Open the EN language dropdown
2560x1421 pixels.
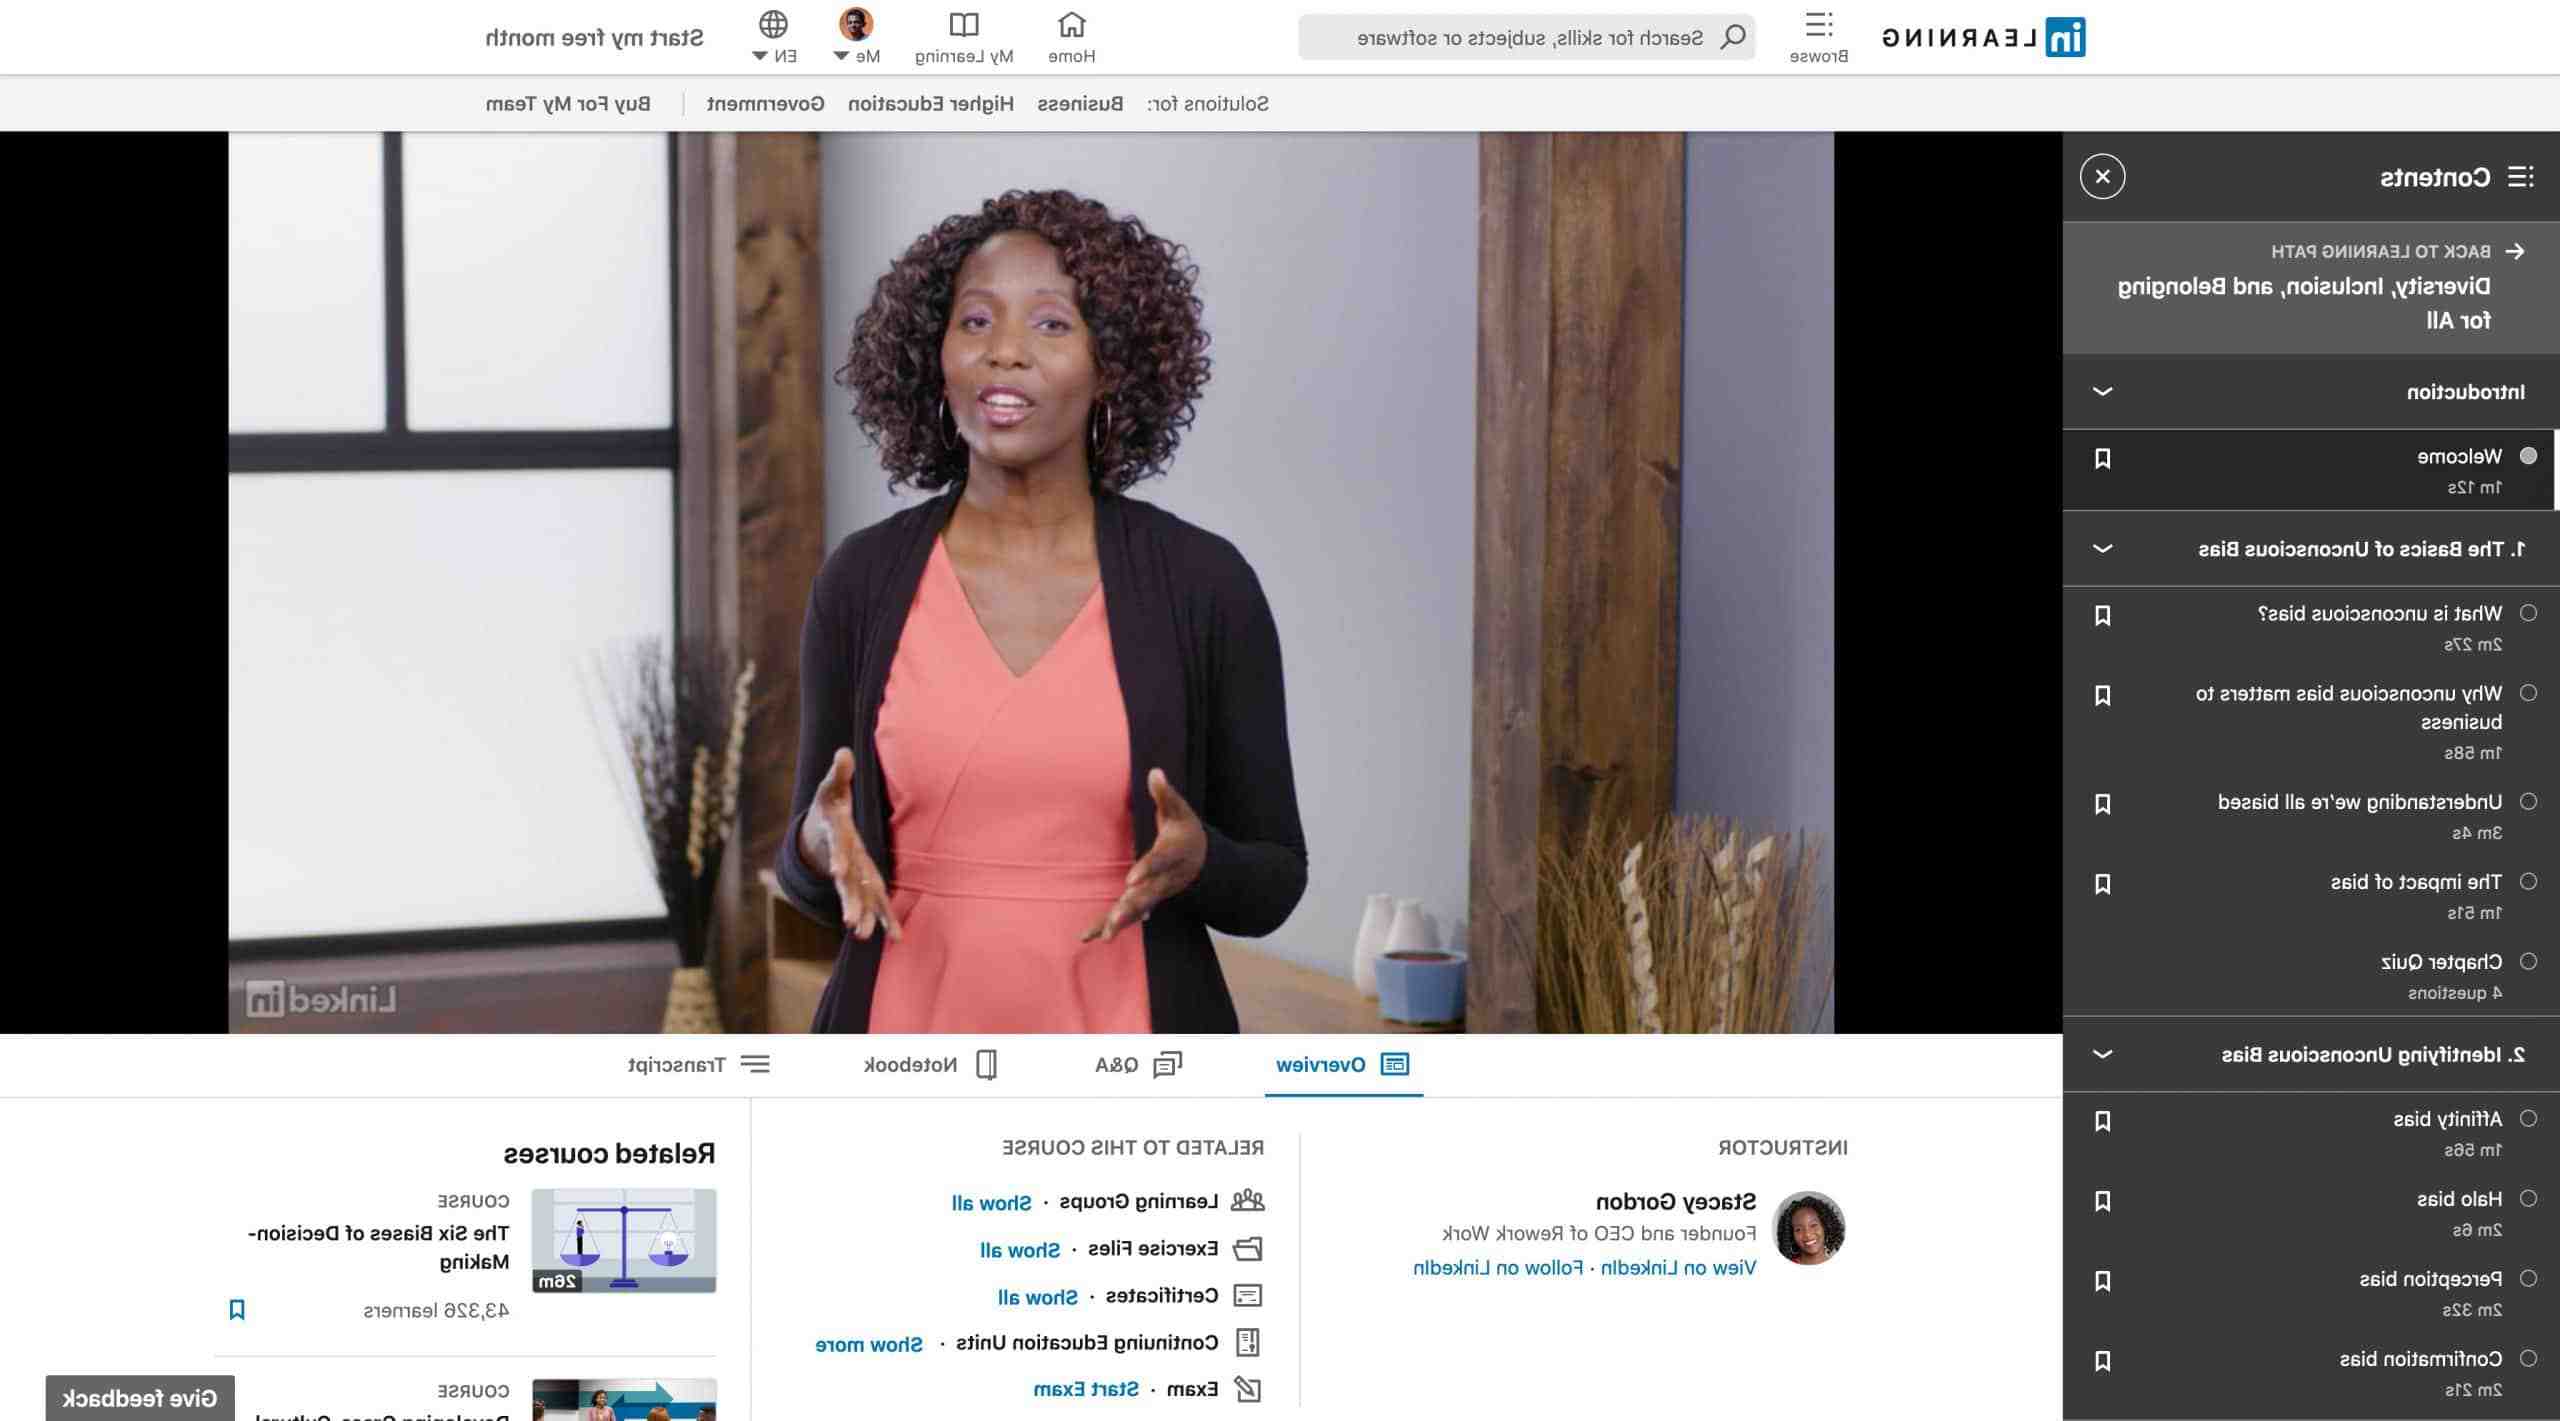759,56
